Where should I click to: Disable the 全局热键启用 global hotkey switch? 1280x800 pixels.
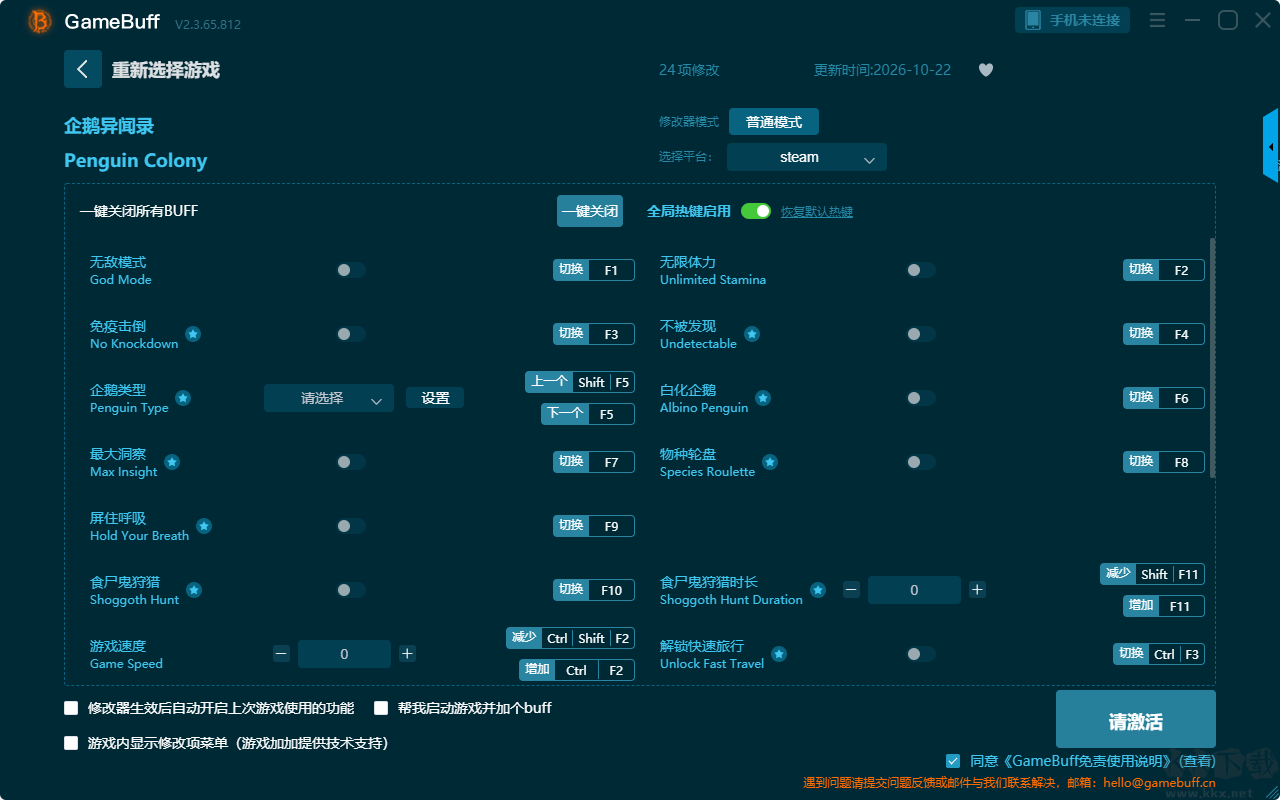point(756,211)
